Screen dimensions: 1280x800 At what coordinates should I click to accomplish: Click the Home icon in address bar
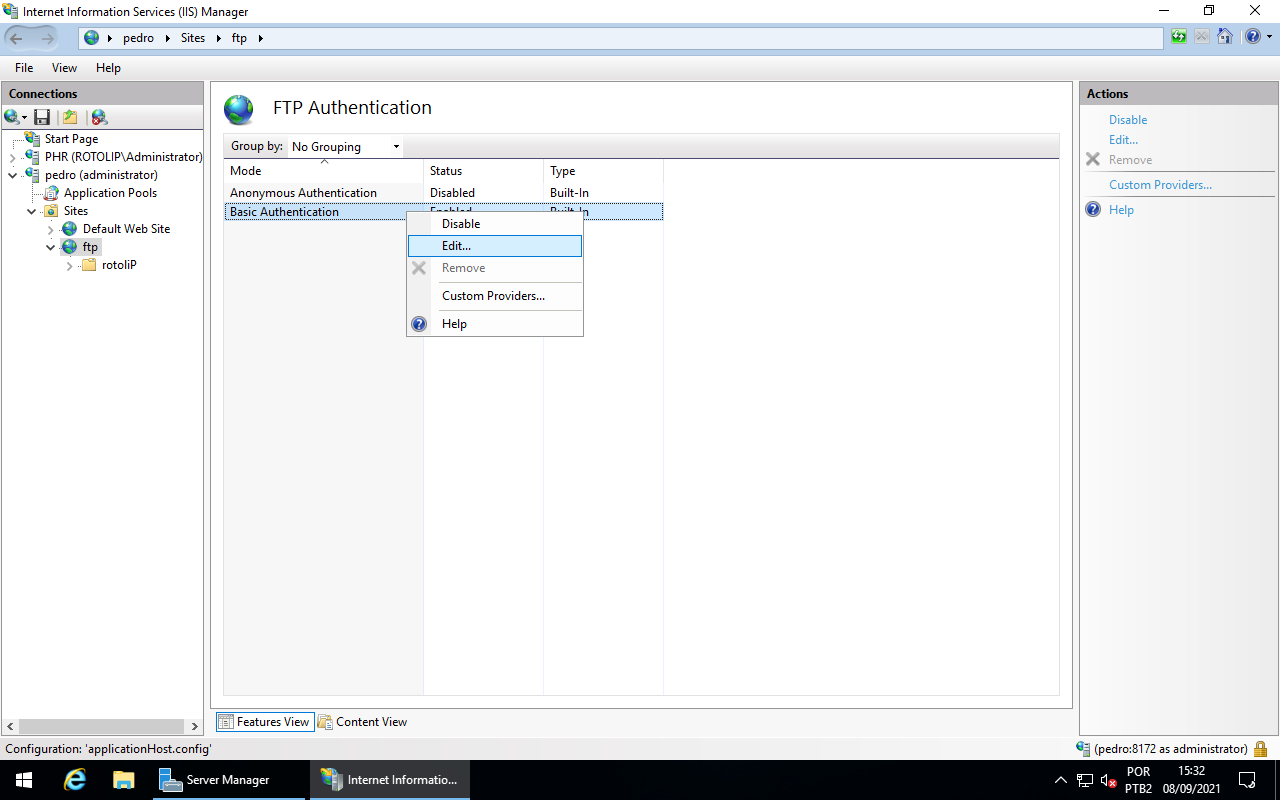(1224, 37)
